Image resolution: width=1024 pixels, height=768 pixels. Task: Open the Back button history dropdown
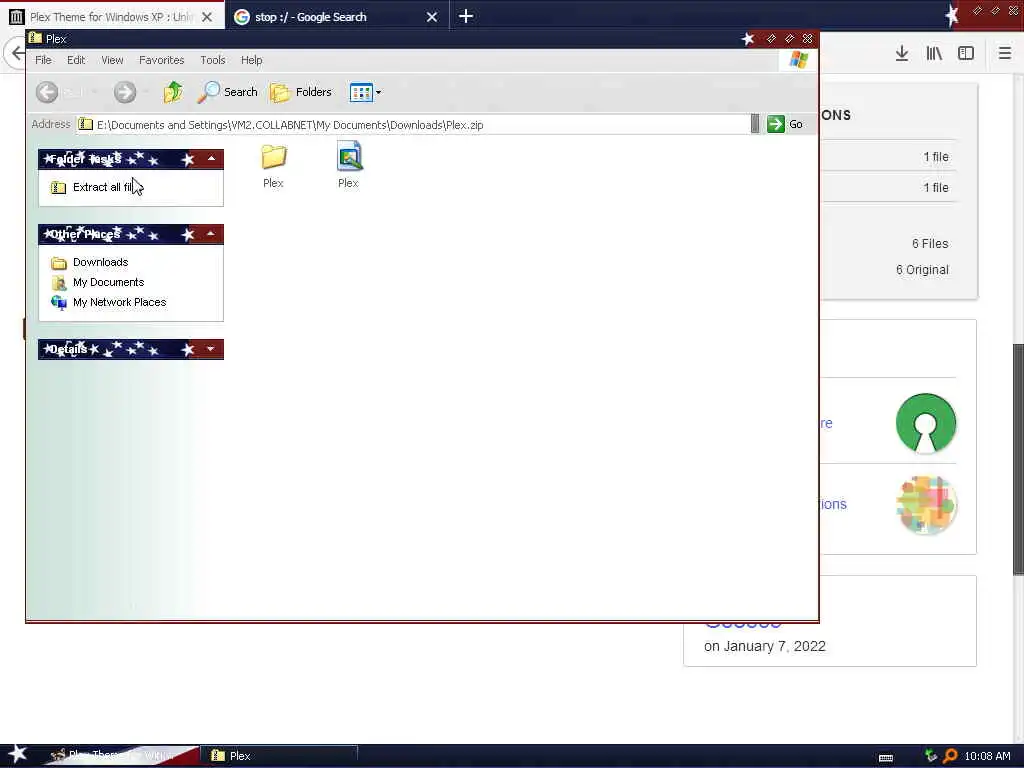[94, 92]
